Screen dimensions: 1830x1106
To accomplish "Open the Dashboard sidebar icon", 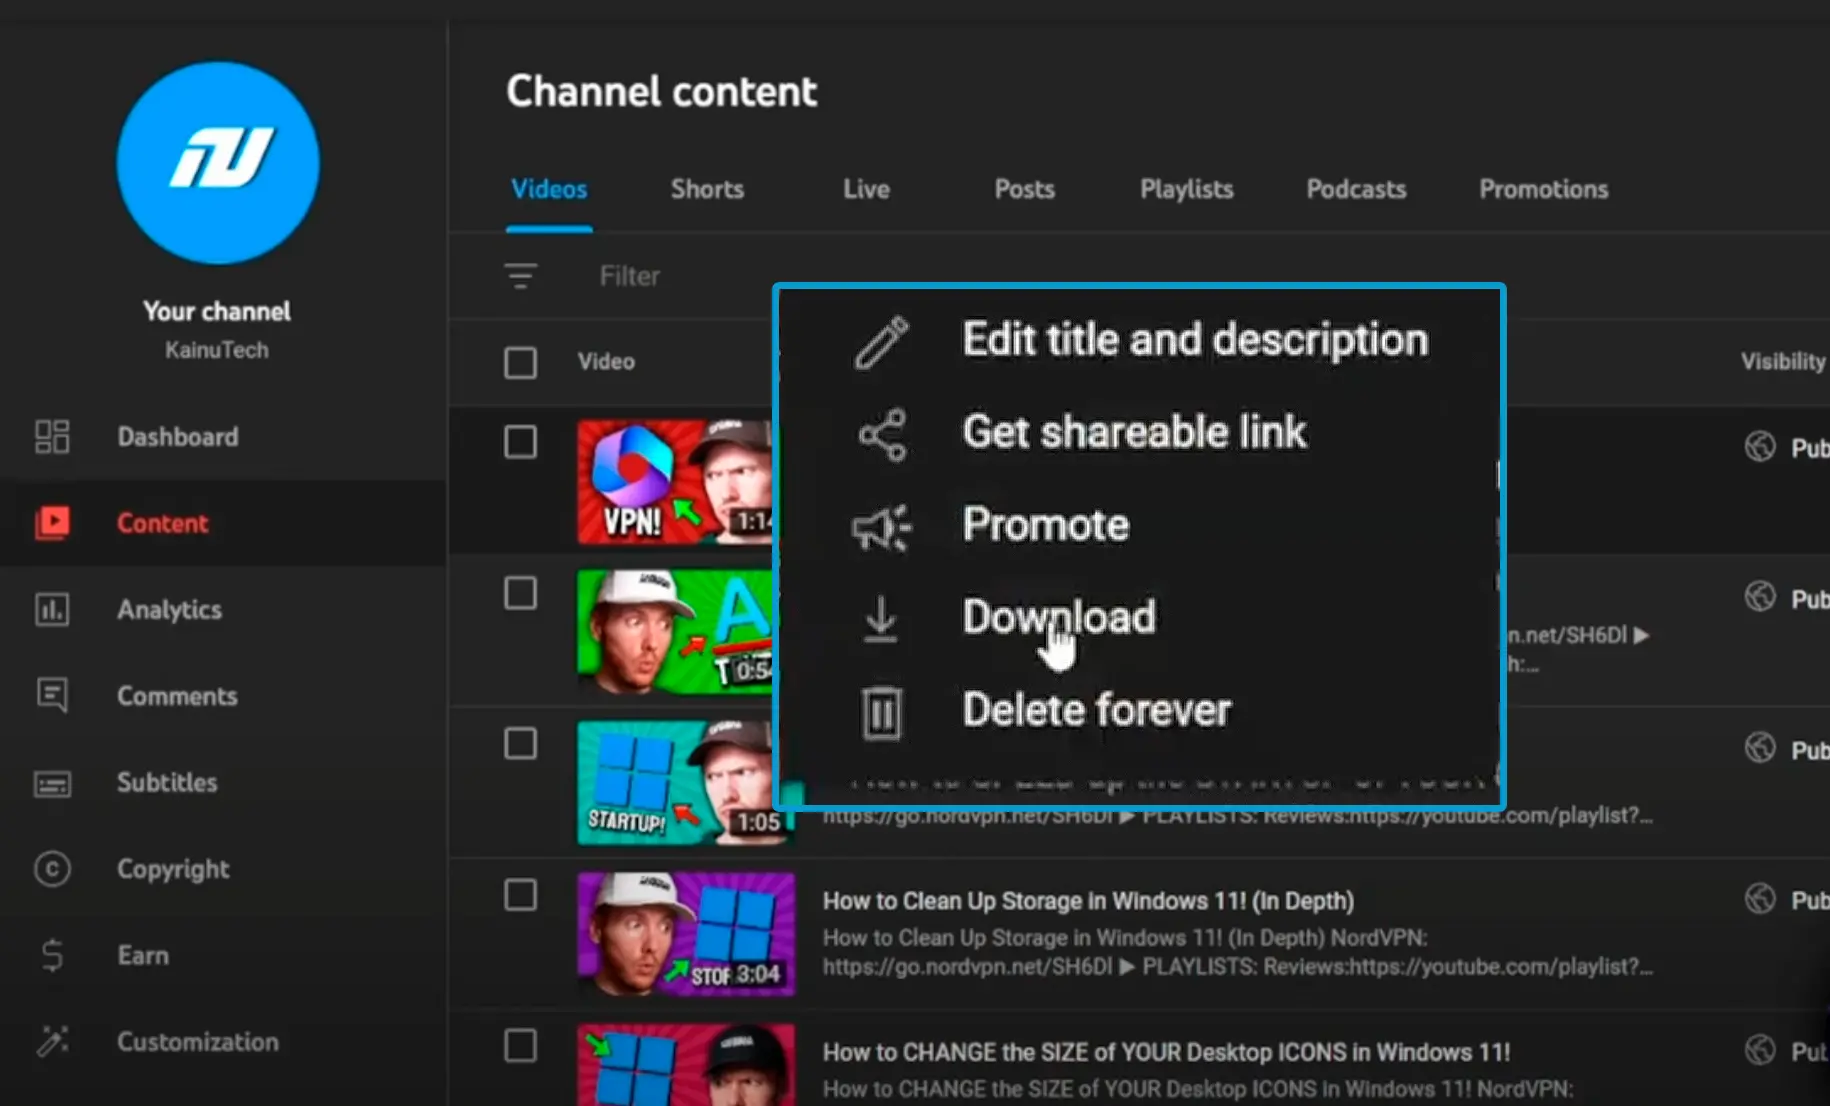I will pyautogui.click(x=52, y=436).
